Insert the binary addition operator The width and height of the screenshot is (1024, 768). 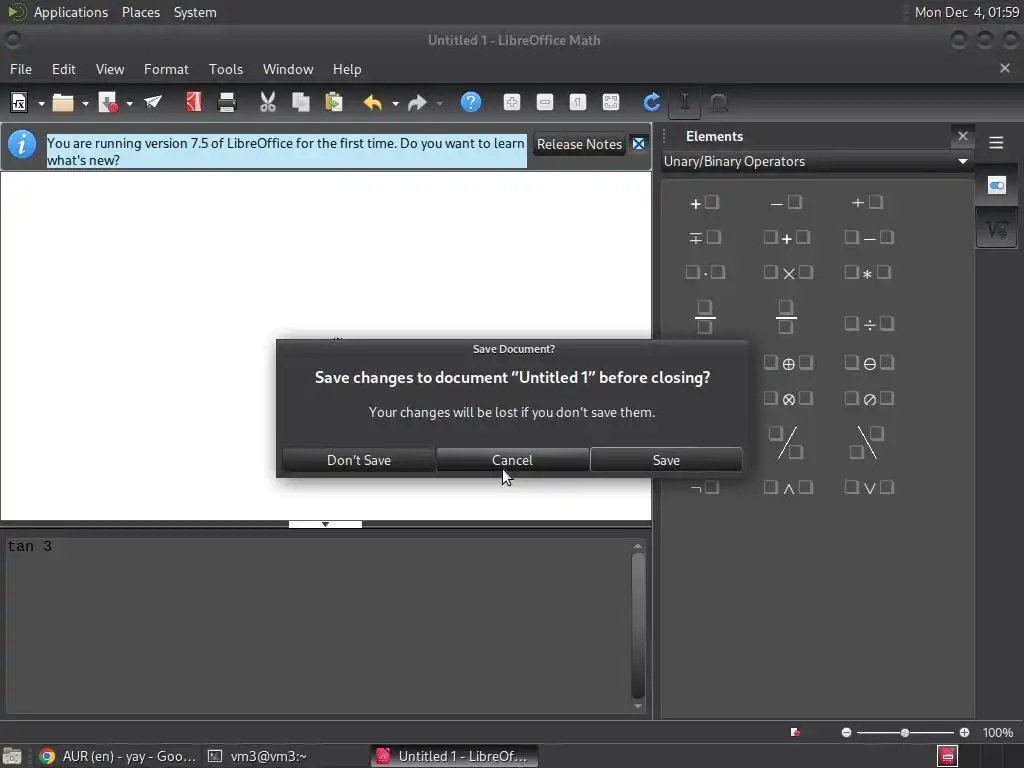tap(786, 238)
